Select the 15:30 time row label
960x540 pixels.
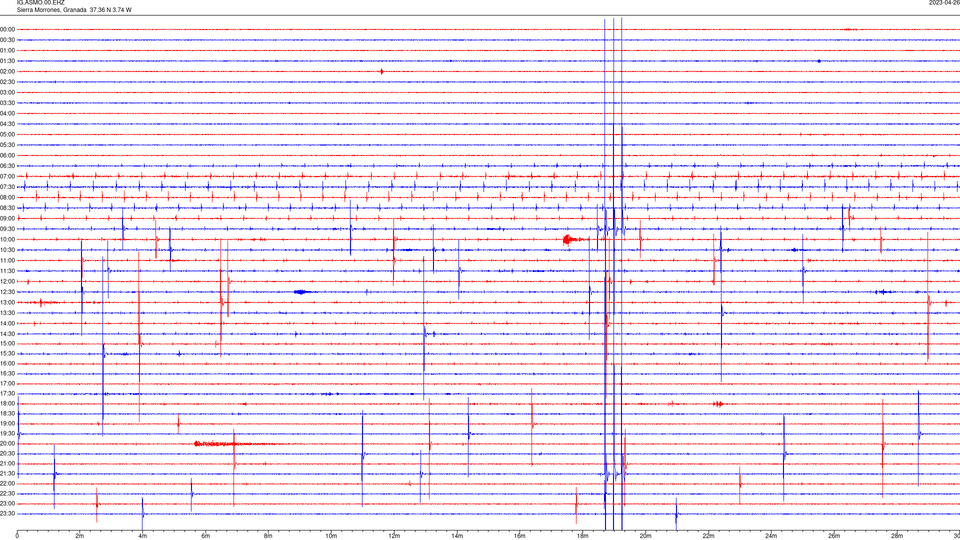click(x=8, y=353)
